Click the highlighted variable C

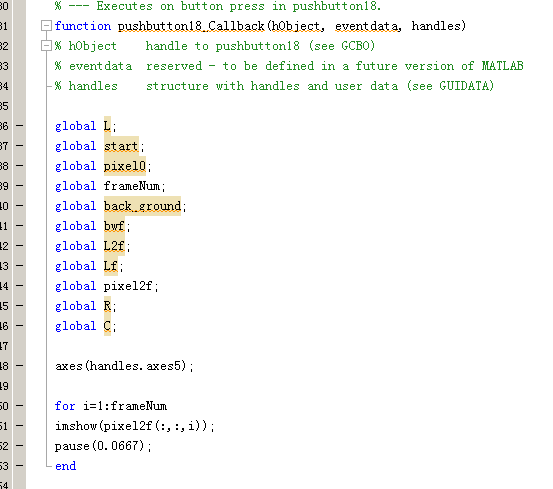click(x=107, y=326)
